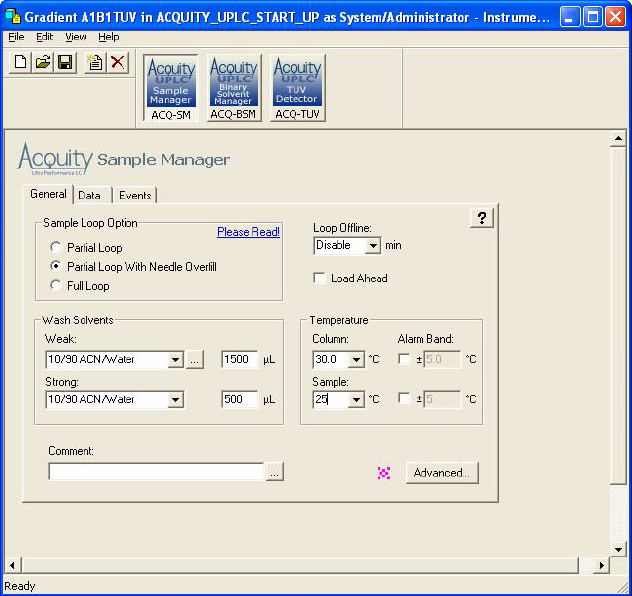632x596 pixels.
Task: Close the Instrument Method window
Action: click(x=615, y=17)
